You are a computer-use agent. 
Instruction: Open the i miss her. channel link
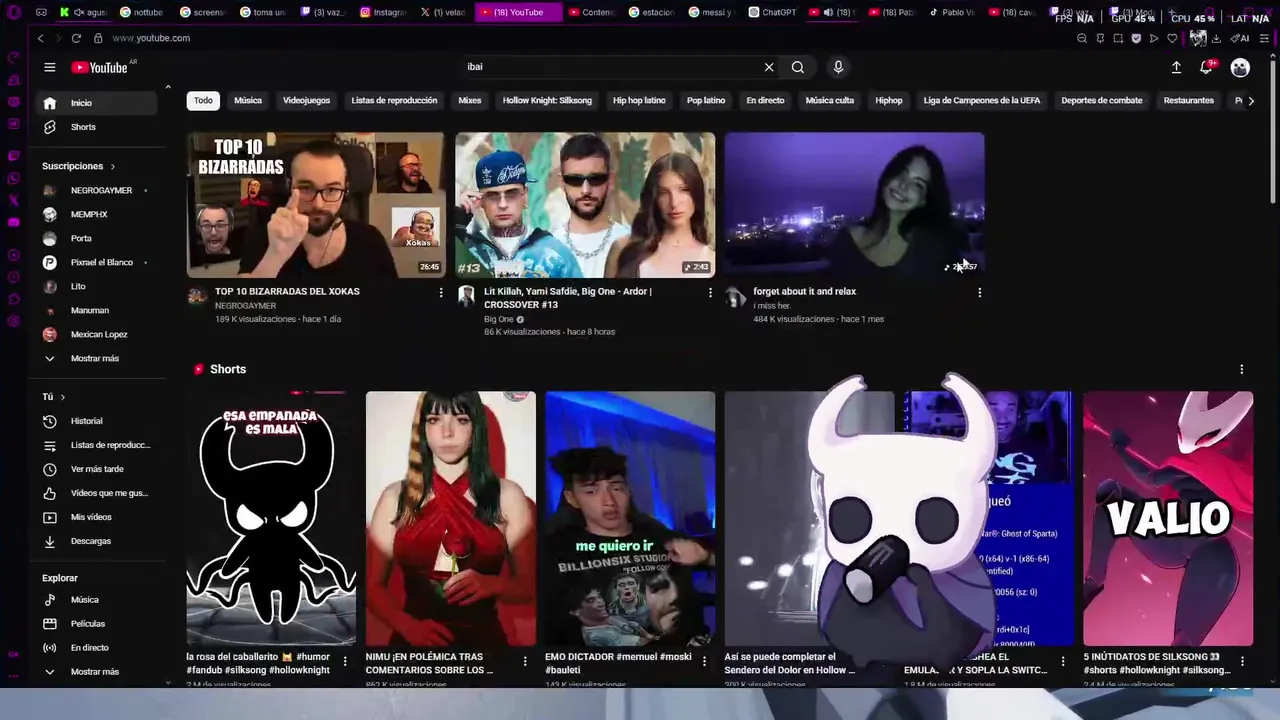tap(772, 305)
